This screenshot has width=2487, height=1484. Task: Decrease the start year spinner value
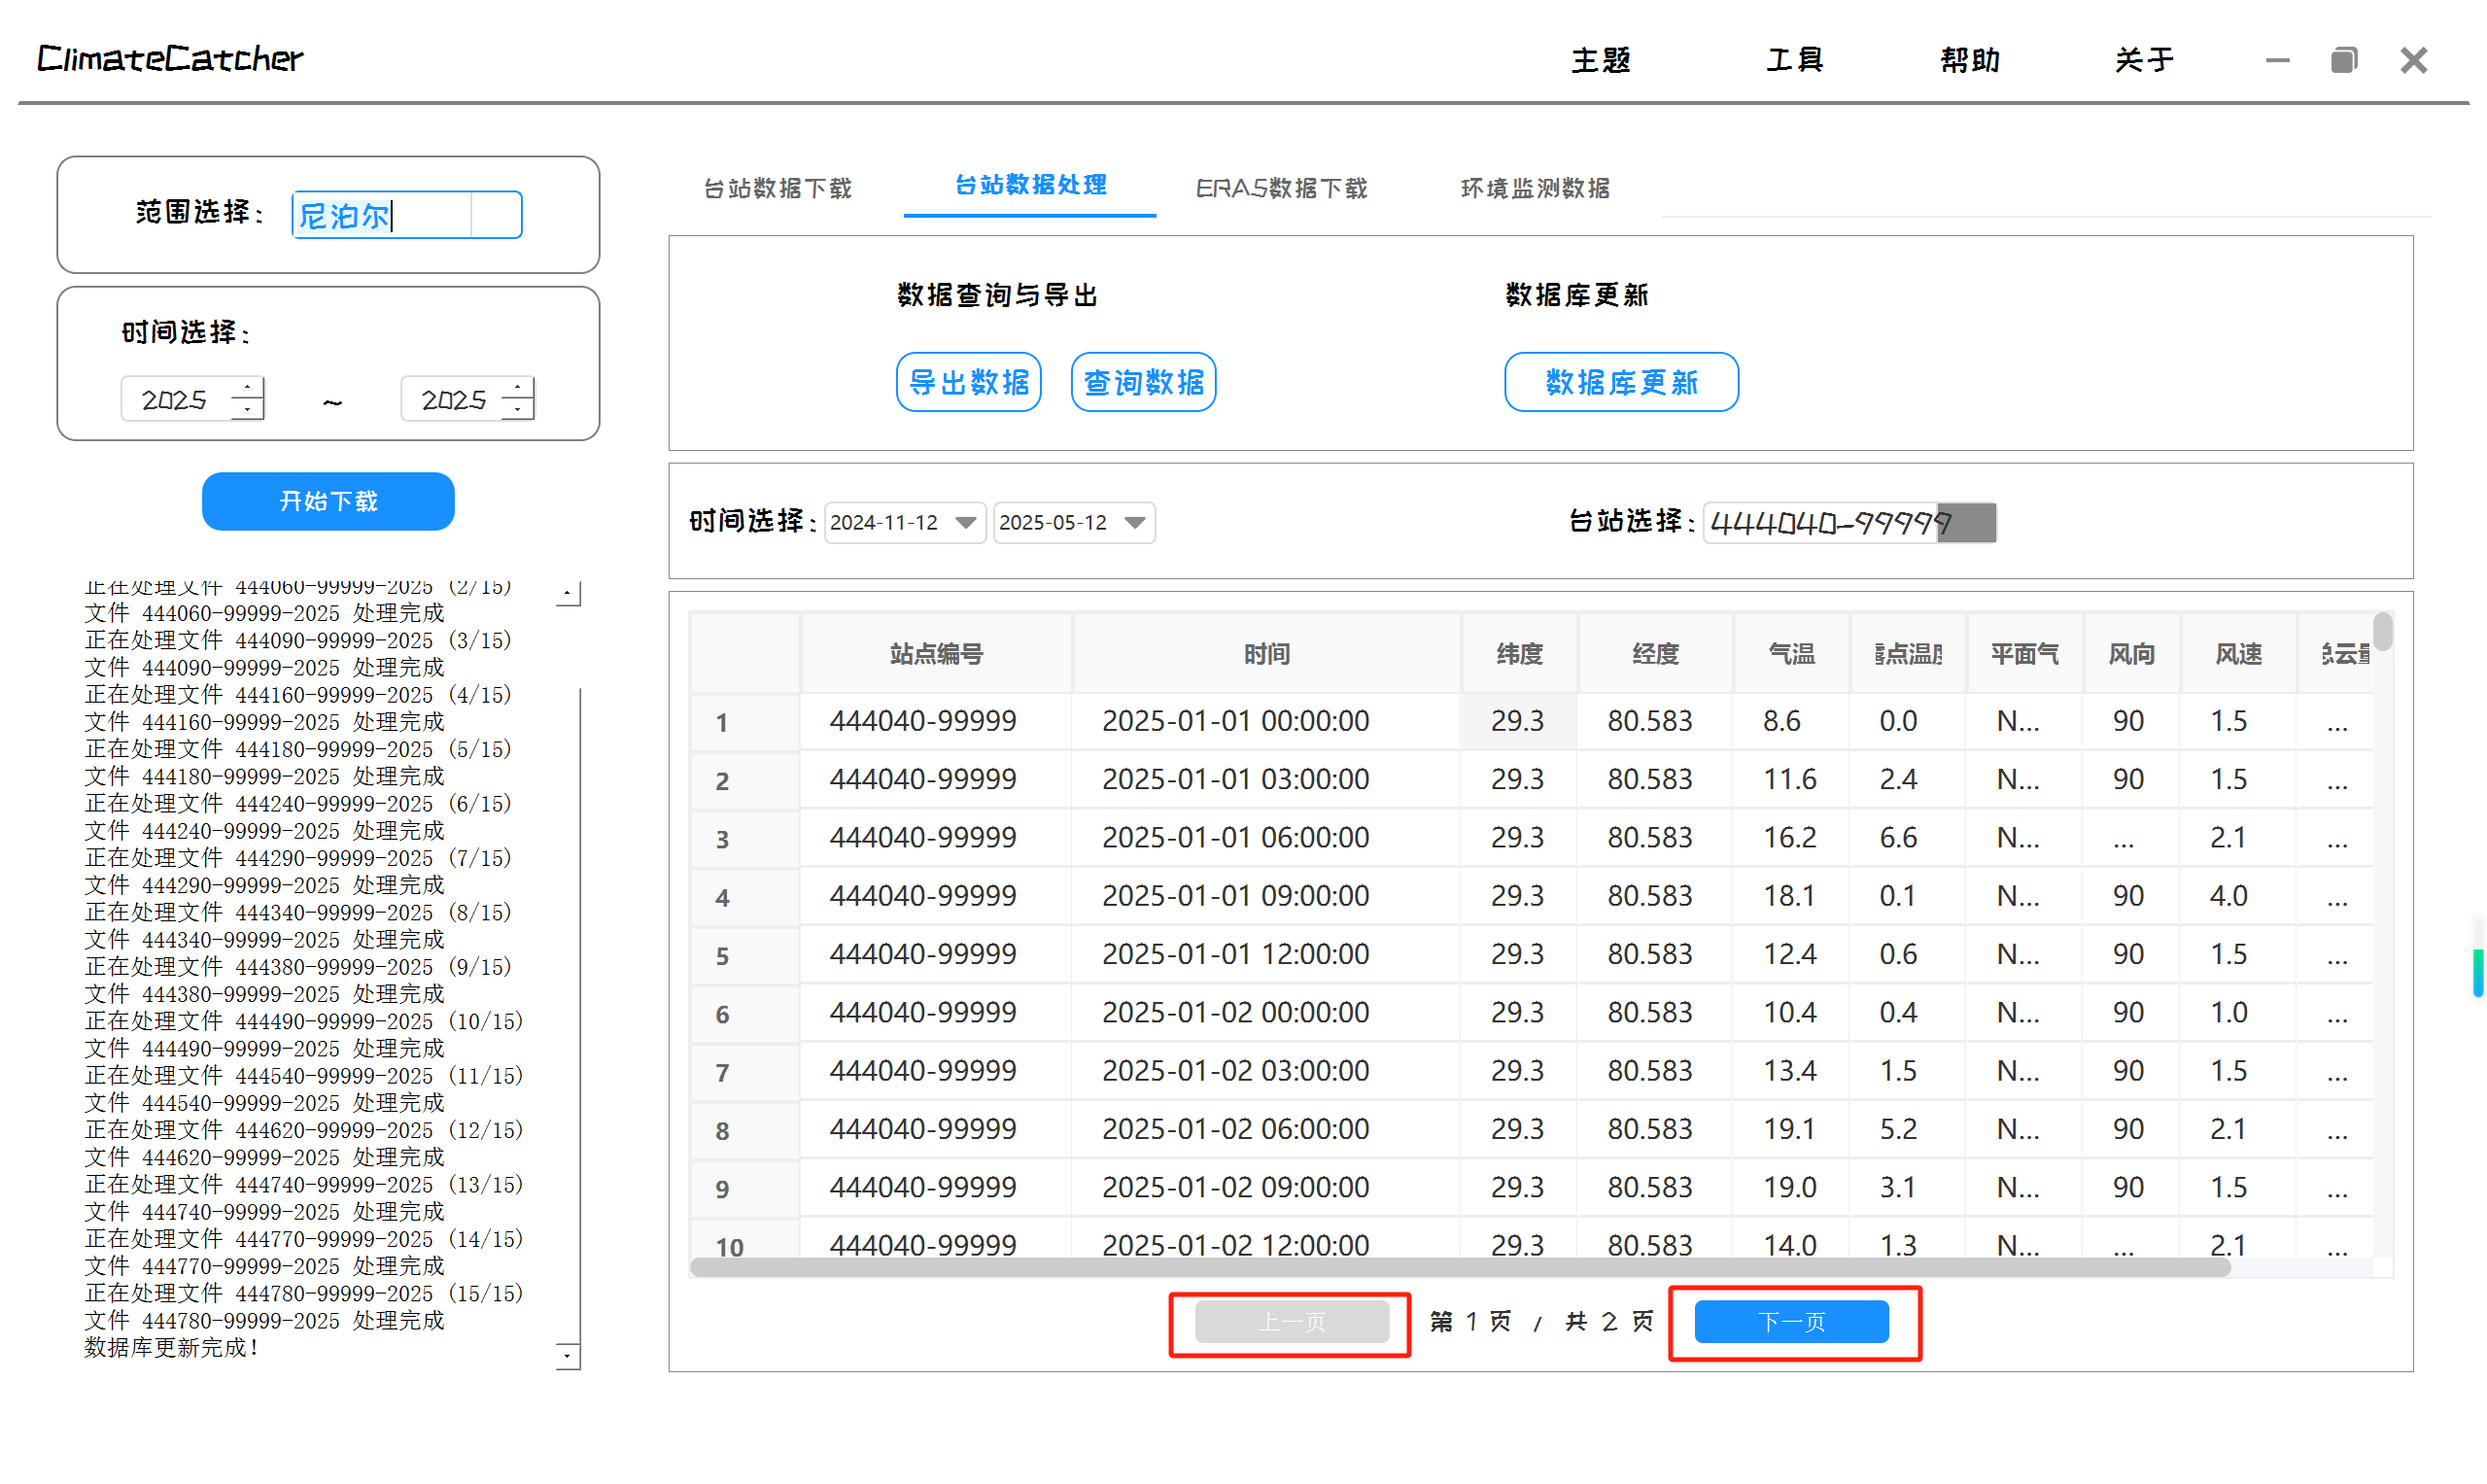click(x=247, y=410)
